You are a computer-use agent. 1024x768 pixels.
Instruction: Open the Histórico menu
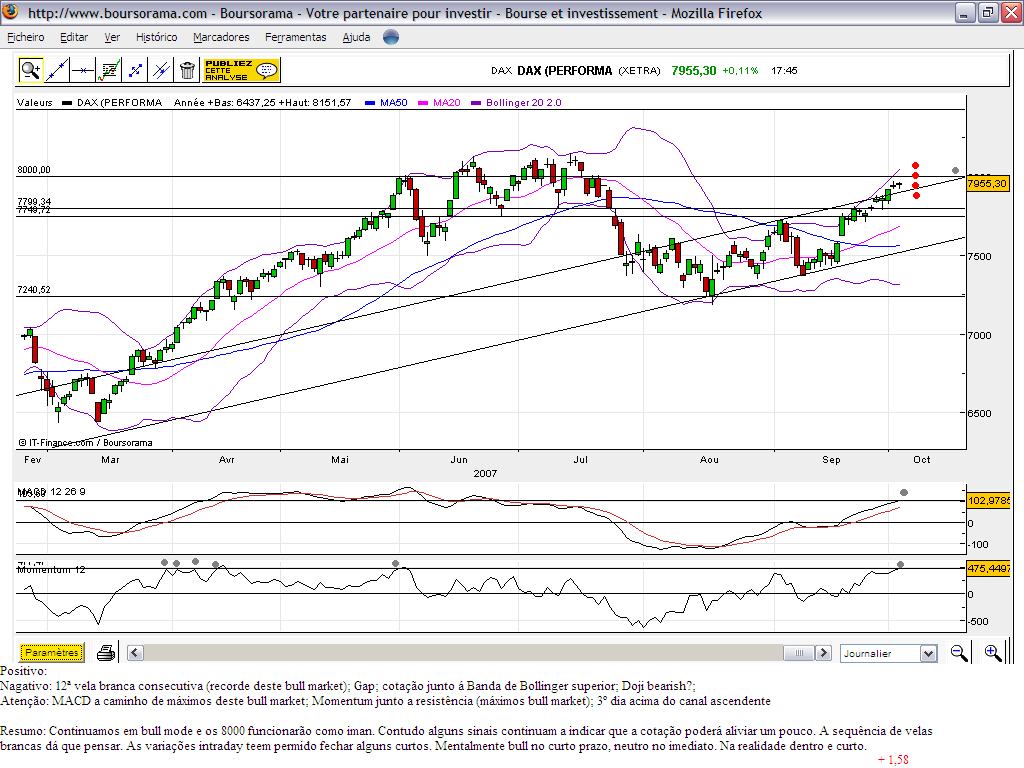[157, 37]
